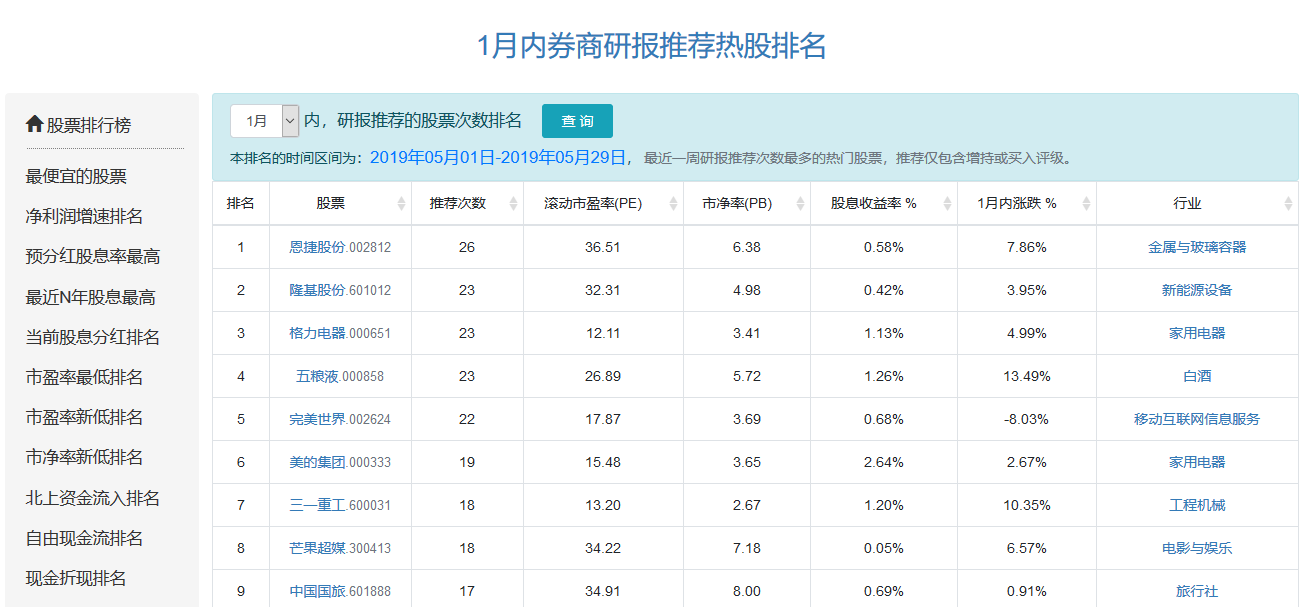Viewport: 1306px width, 607px height.
Task: Open stock link 完美世界.002624
Action: (x=340, y=419)
